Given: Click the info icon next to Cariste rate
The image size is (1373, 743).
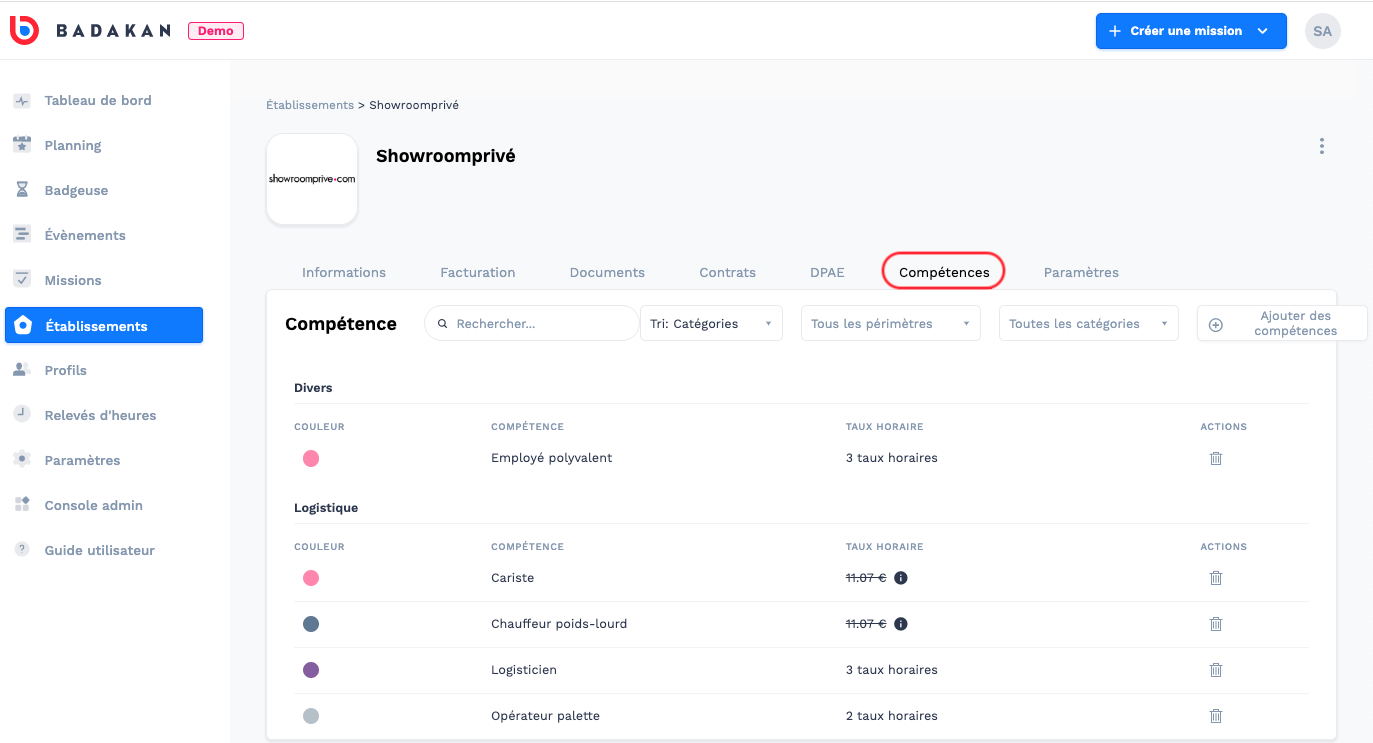Looking at the screenshot, I should pos(900,578).
